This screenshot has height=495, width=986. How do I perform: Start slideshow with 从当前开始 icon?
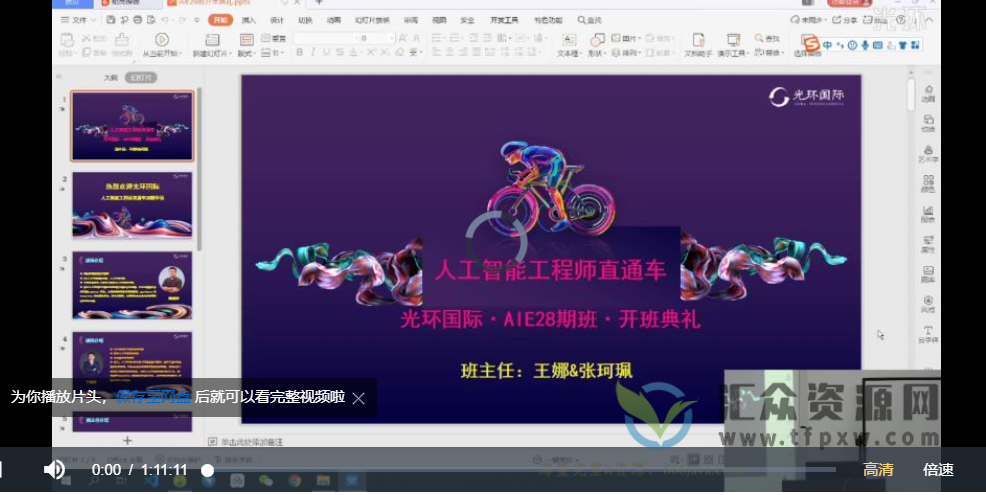162,40
